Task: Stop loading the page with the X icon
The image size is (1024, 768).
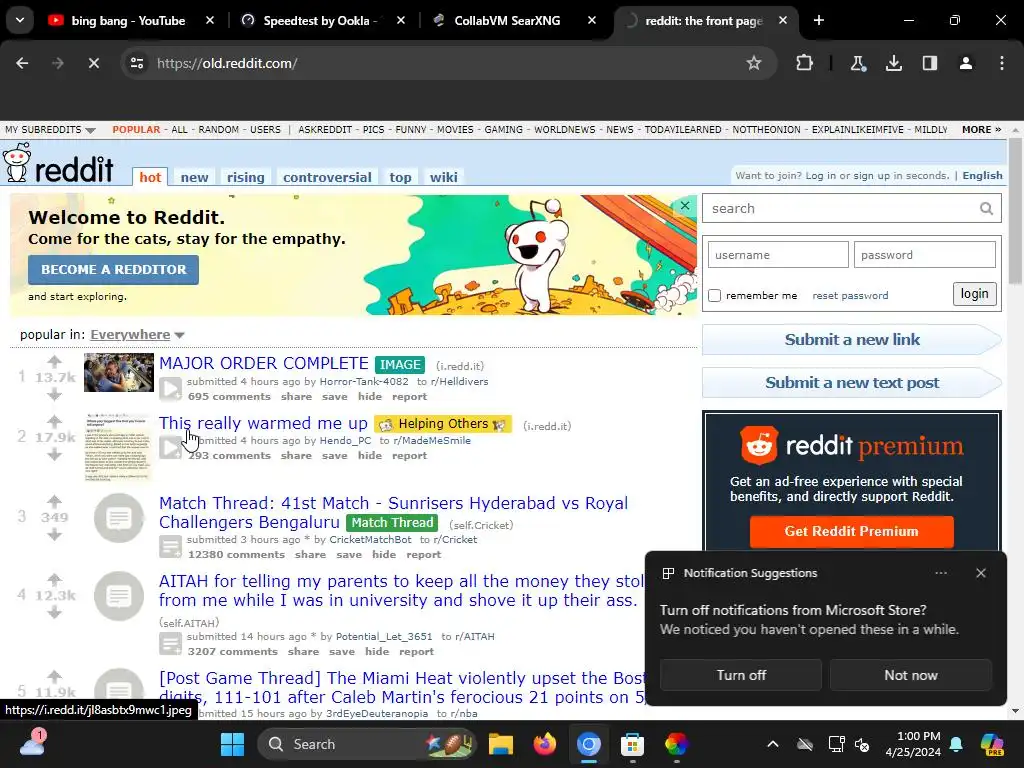Action: (x=93, y=63)
